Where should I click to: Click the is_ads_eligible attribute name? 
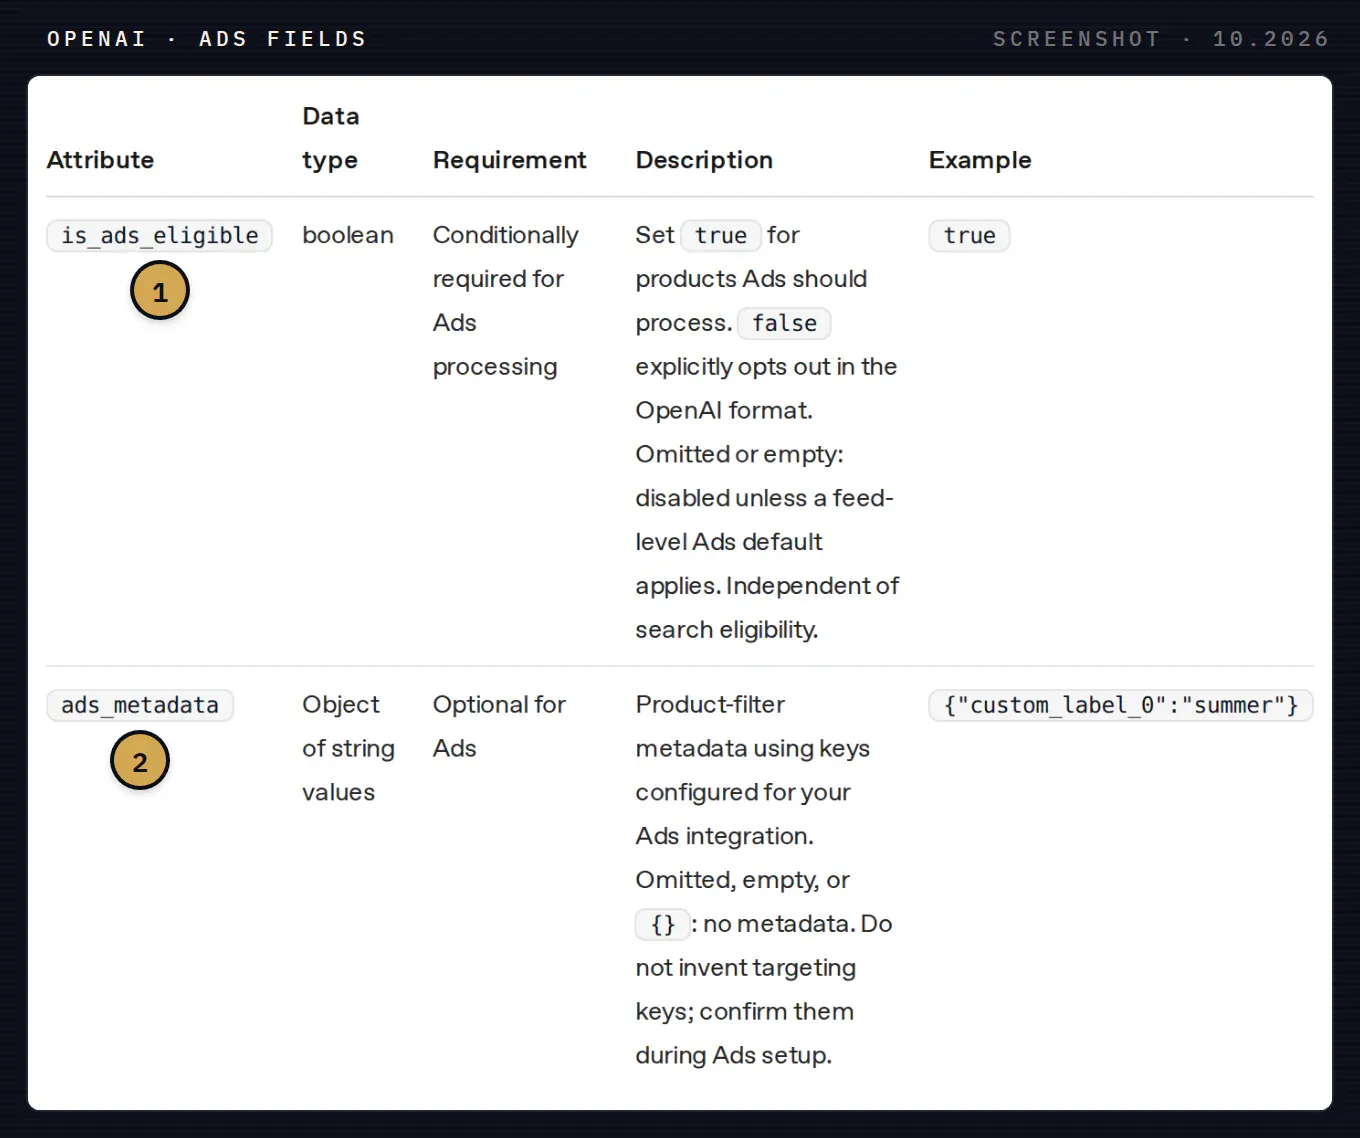[160, 236]
